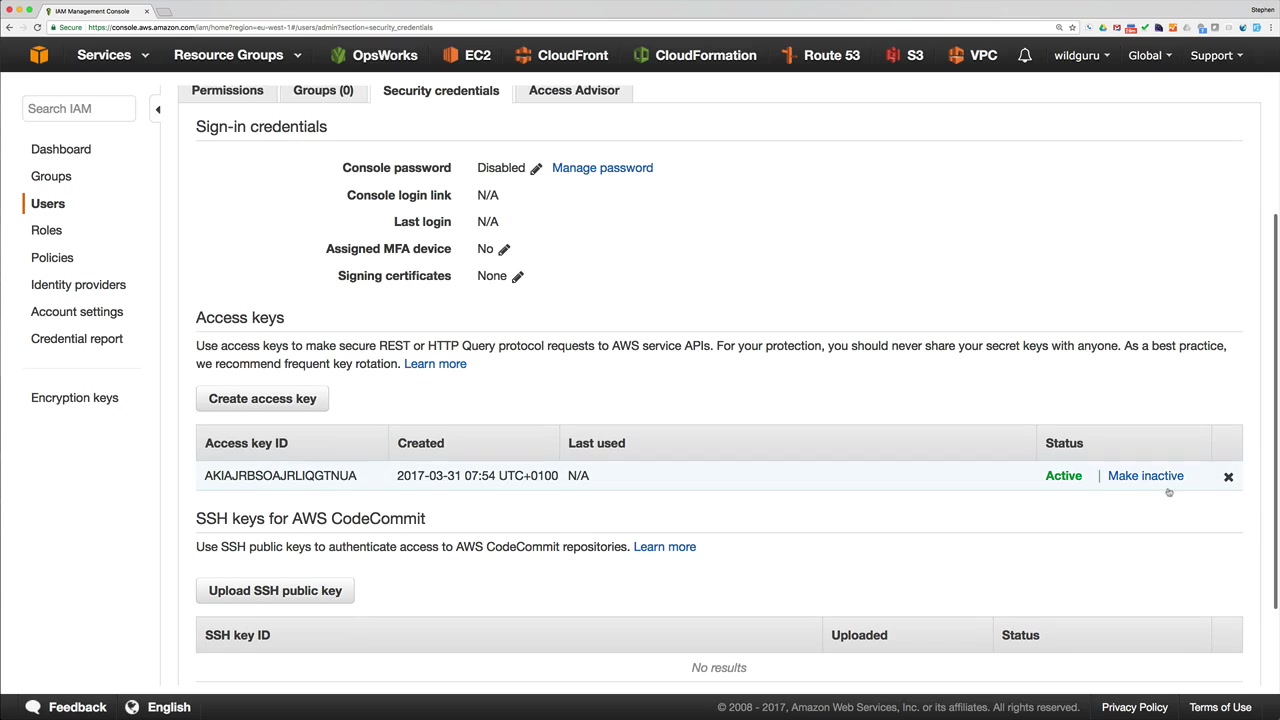Click the Manage password link
The width and height of the screenshot is (1280, 720).
tap(602, 168)
